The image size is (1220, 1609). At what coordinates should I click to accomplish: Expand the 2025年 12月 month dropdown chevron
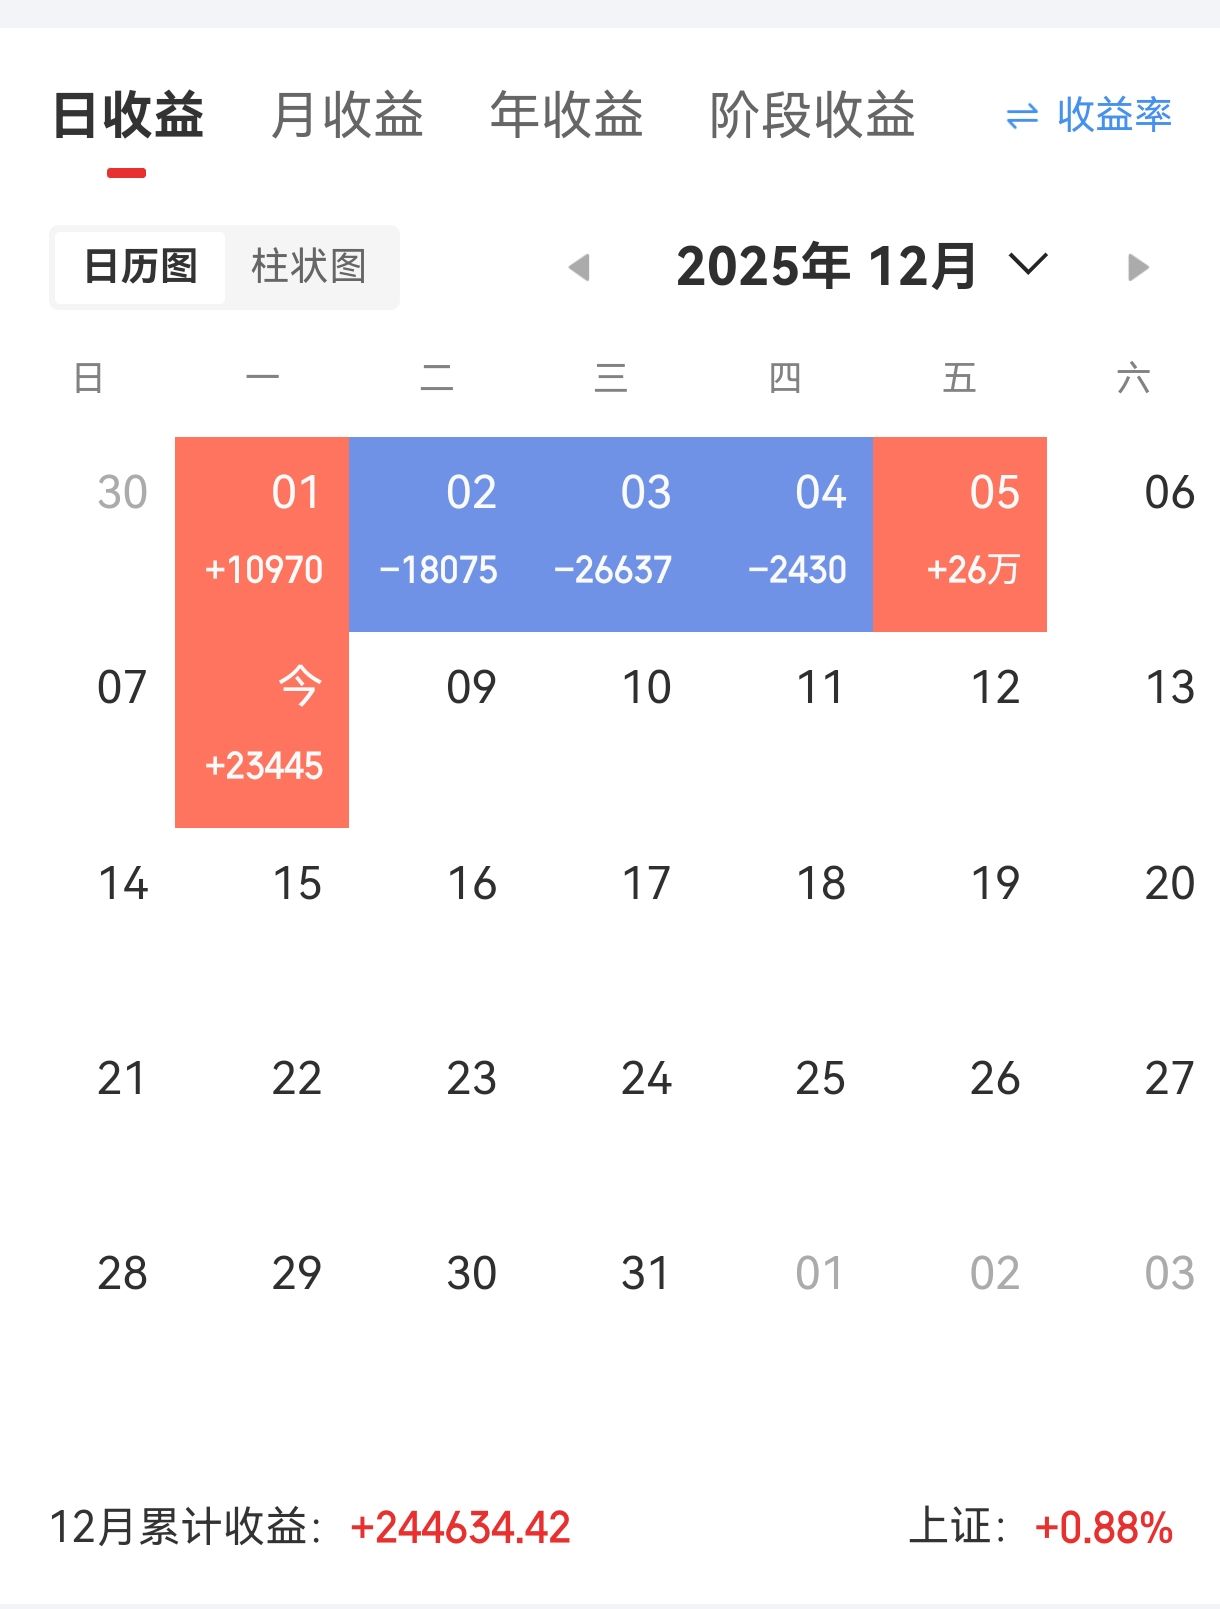(1027, 265)
